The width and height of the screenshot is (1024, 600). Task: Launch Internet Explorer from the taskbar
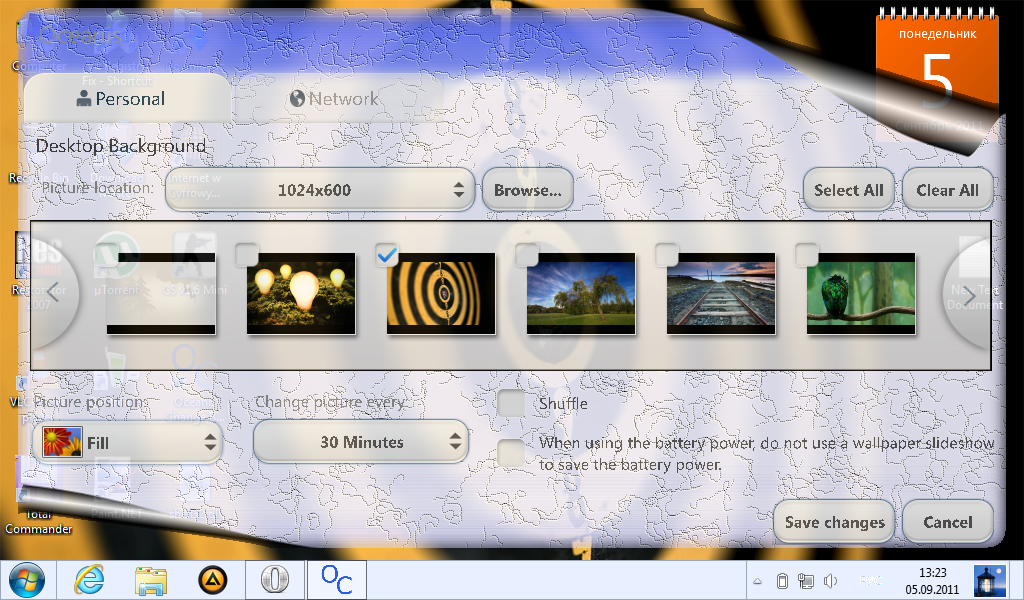point(89,580)
